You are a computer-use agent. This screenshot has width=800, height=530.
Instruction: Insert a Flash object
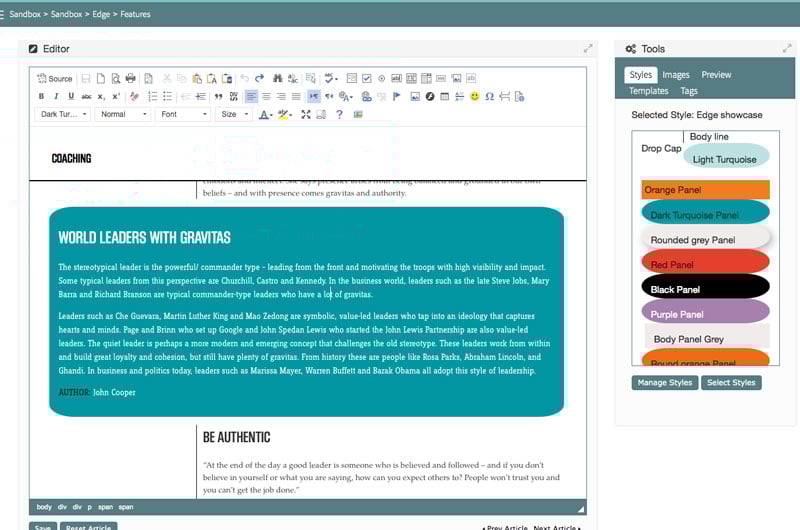click(430, 96)
